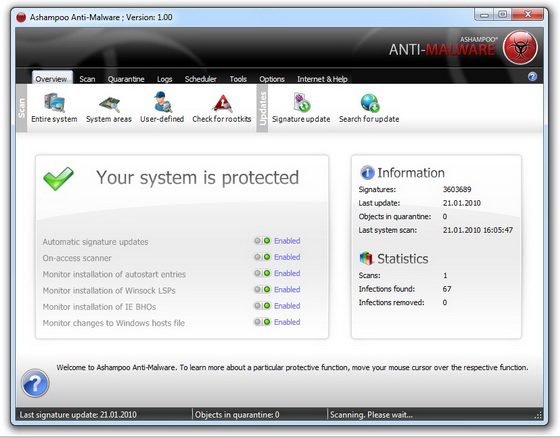Click 'Scans:' statistics label
The image size is (560, 438).
(370, 275)
